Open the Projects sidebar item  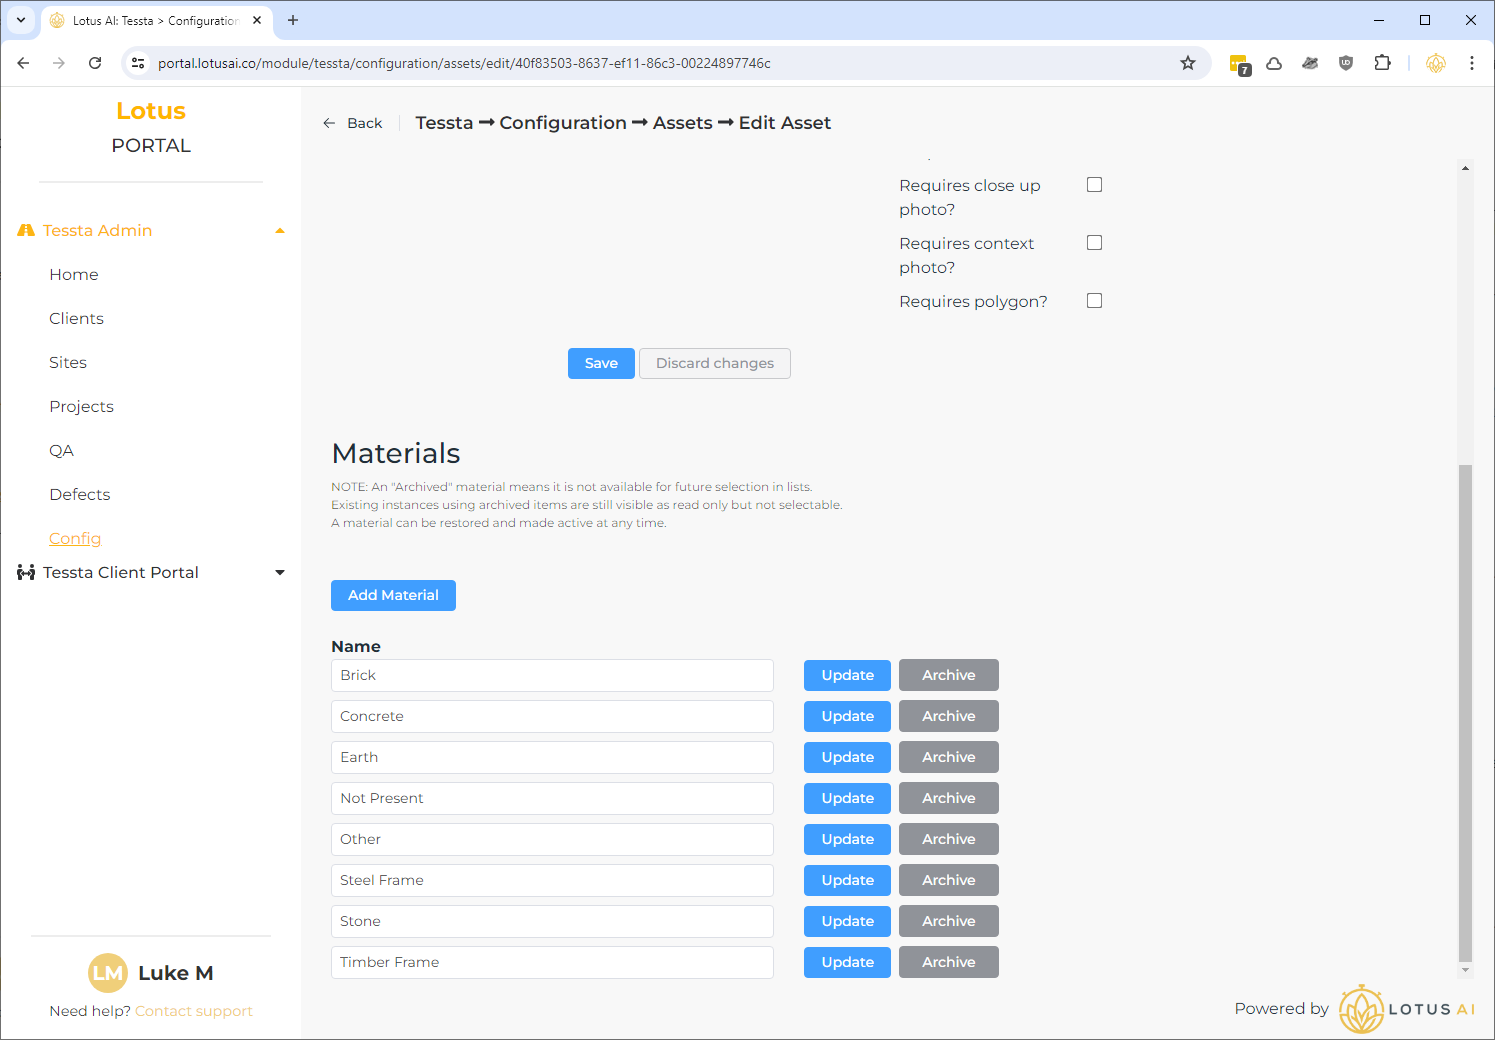pyautogui.click(x=81, y=407)
